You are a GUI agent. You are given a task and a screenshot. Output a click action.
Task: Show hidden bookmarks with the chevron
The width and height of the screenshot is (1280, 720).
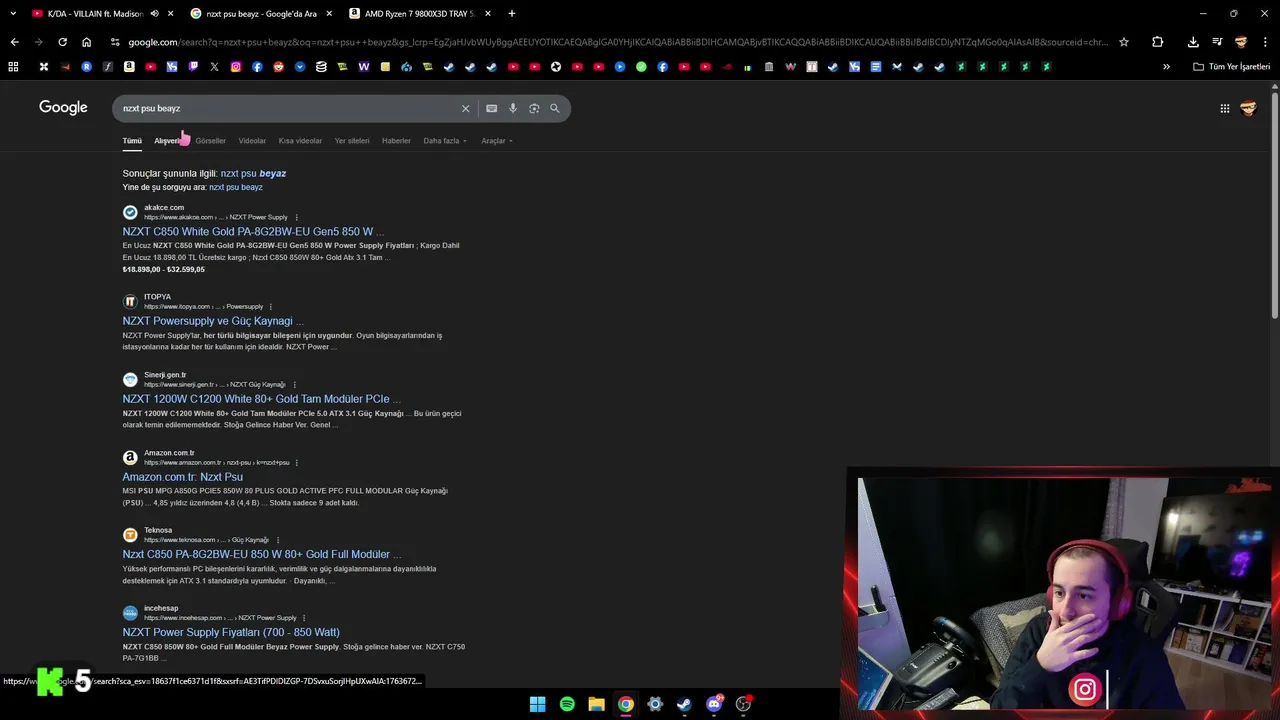(x=1166, y=67)
